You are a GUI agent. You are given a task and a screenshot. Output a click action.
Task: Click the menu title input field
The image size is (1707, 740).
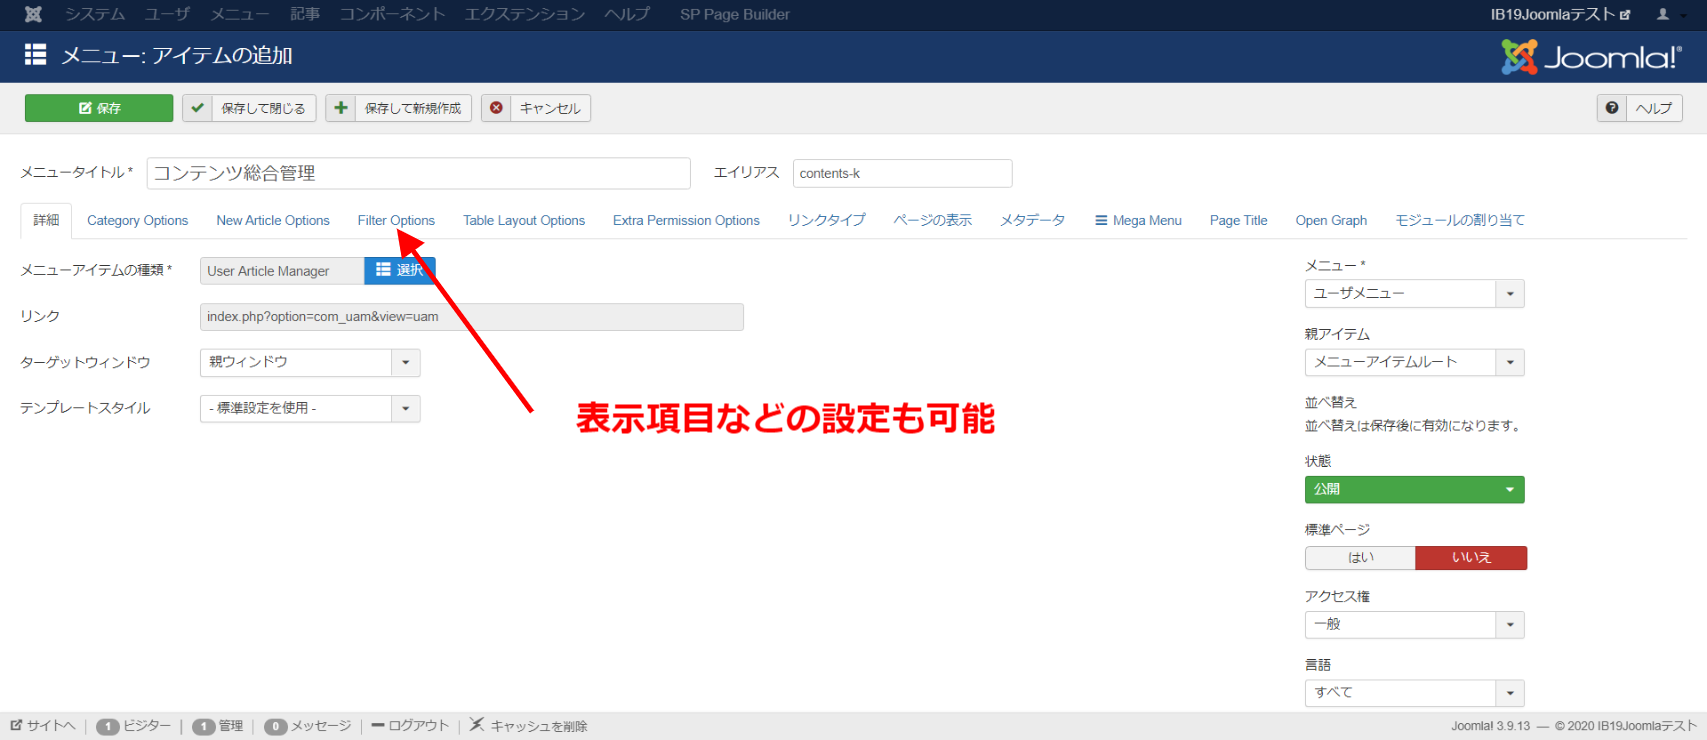(x=418, y=173)
